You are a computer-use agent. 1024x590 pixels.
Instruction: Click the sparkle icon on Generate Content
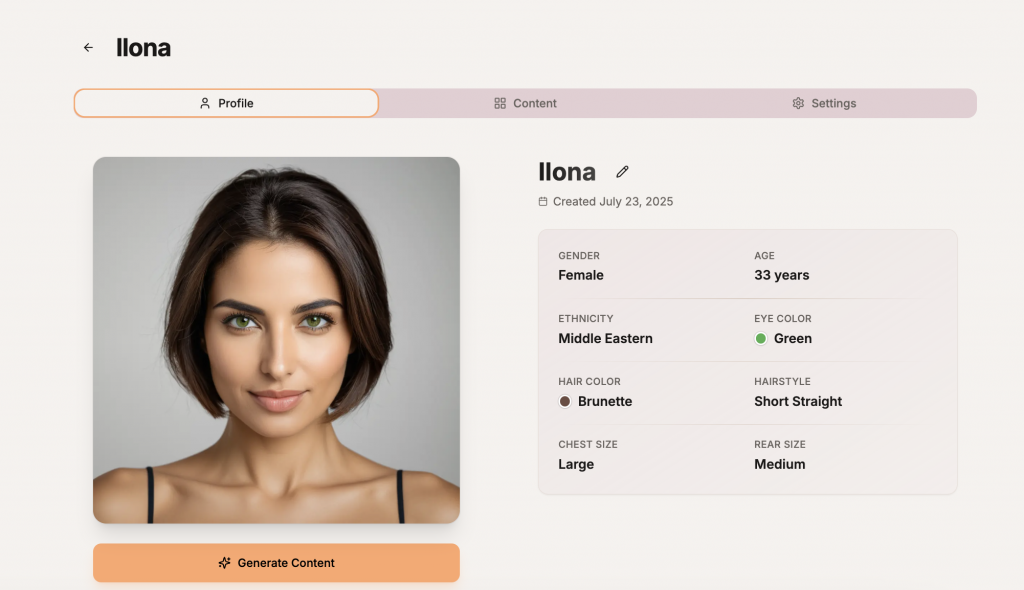click(224, 563)
